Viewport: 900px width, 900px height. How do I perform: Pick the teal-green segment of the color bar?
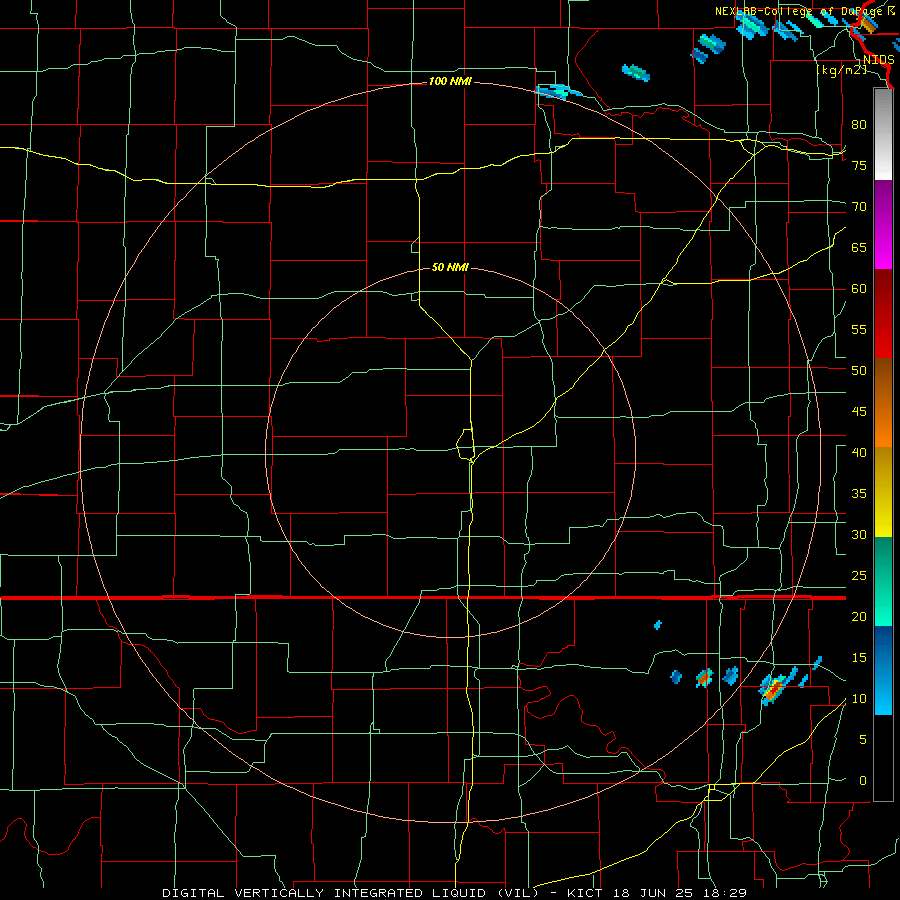(x=883, y=581)
